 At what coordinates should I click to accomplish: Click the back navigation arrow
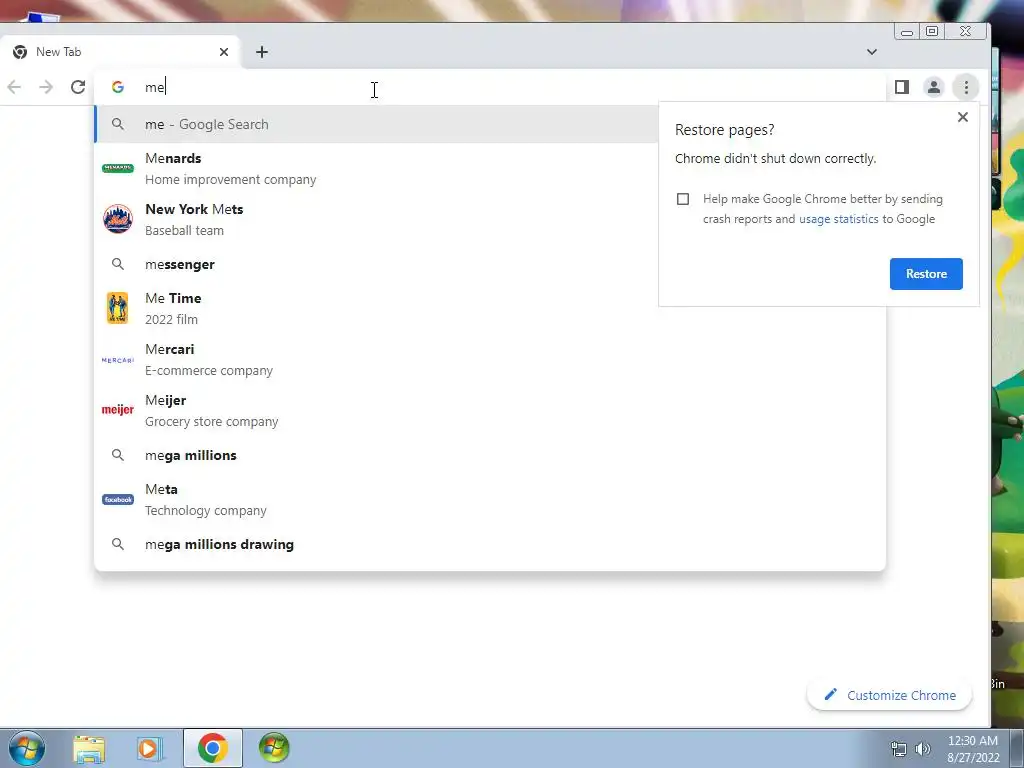click(14, 87)
